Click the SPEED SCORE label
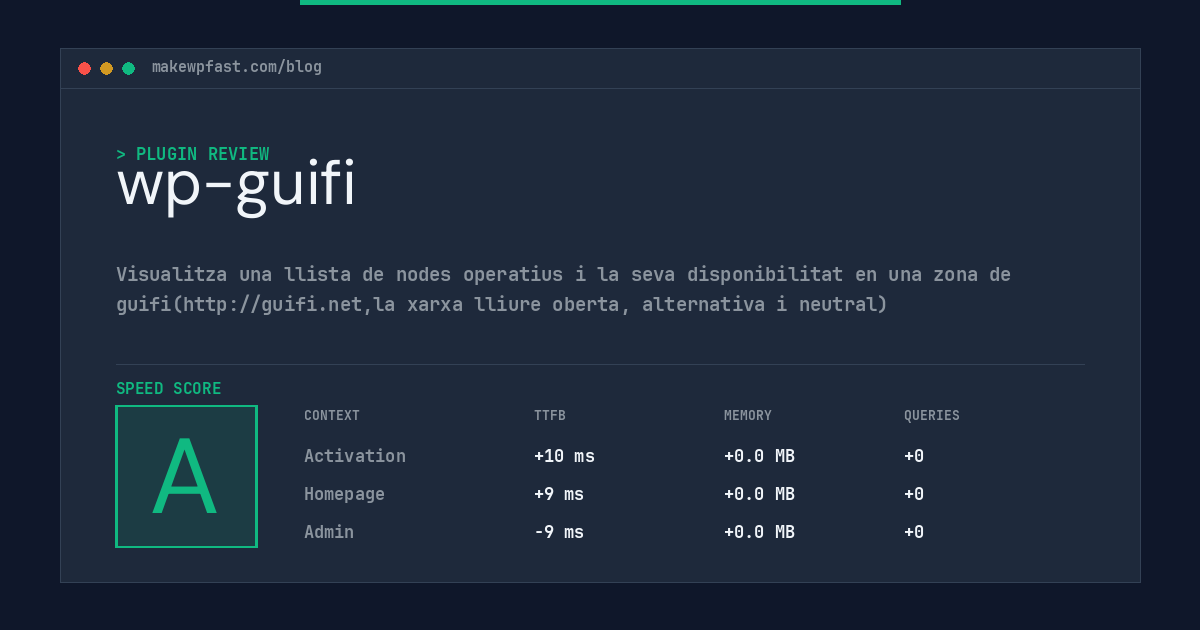The width and height of the screenshot is (1200, 630). coord(169,389)
